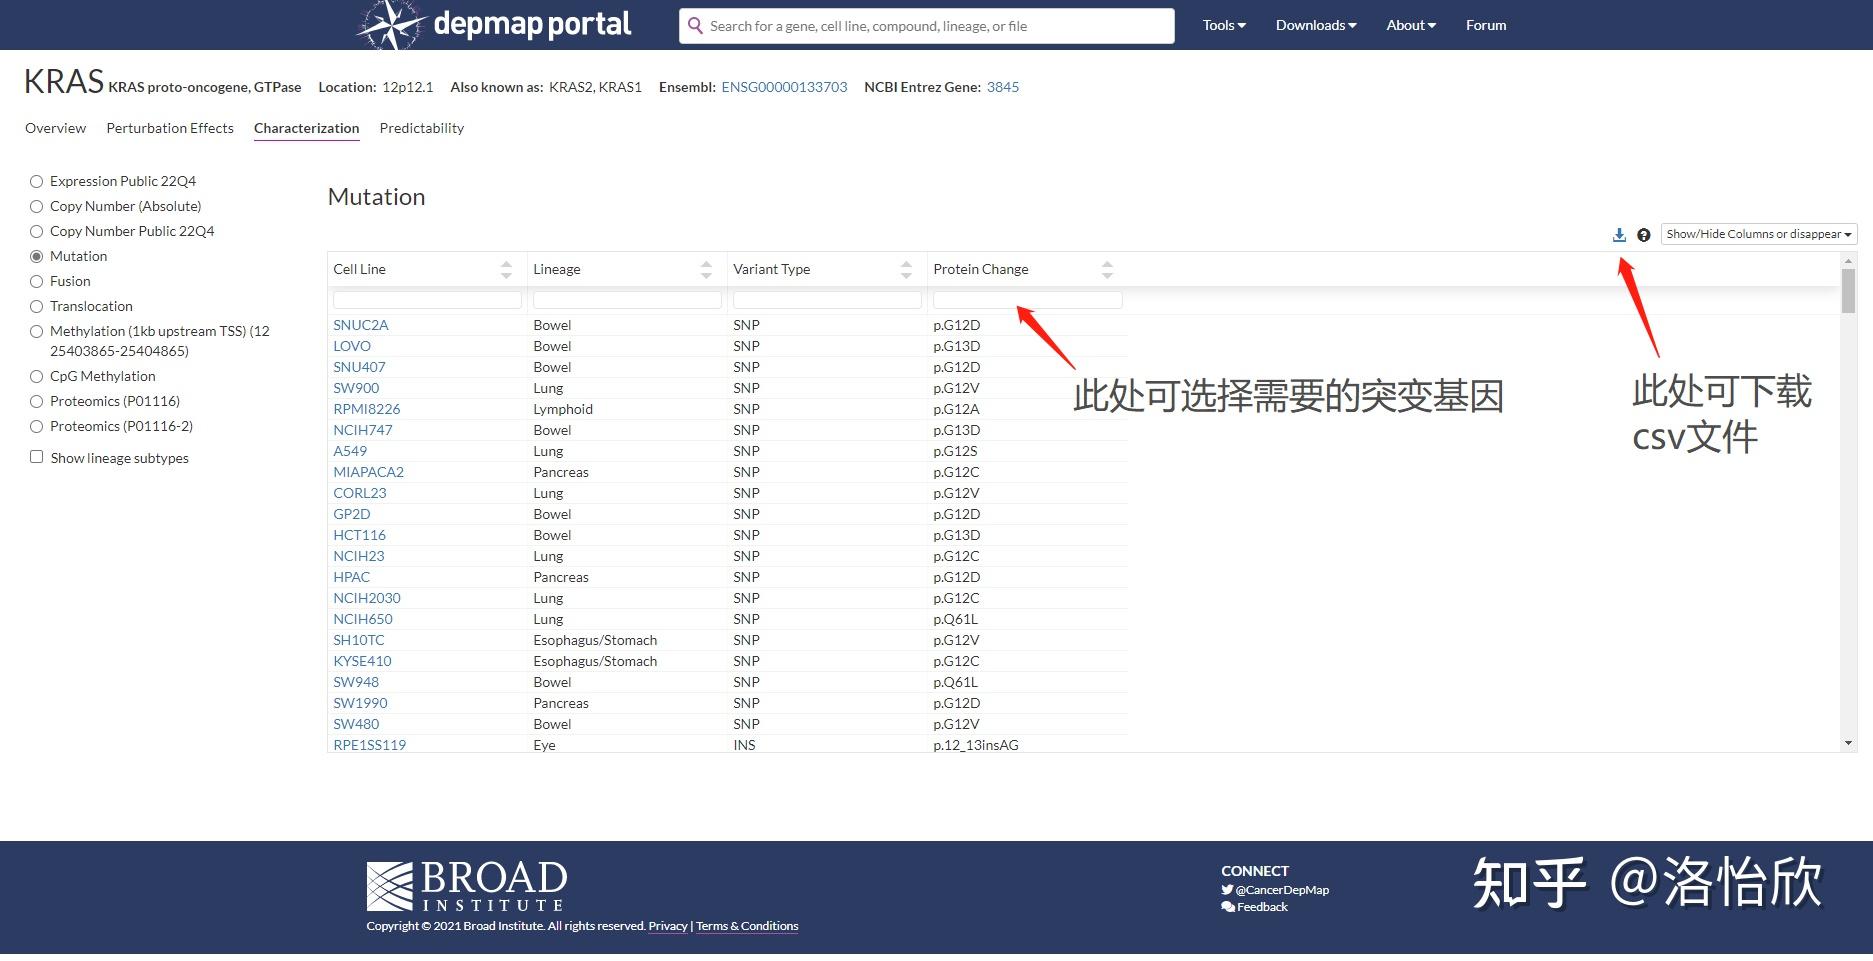1873x961 pixels.
Task: Click the Protein Change filter field
Action: click(1027, 300)
